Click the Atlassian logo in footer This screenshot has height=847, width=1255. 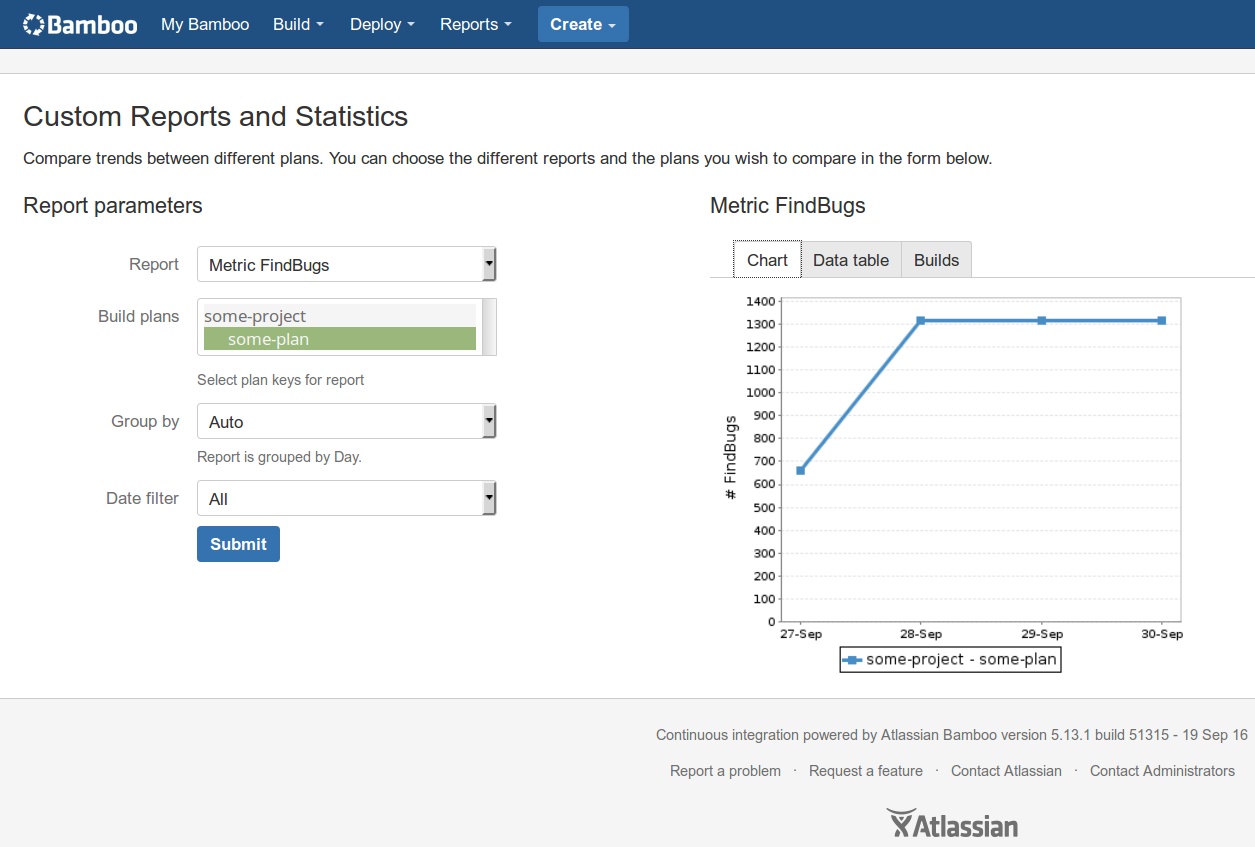coord(952,824)
